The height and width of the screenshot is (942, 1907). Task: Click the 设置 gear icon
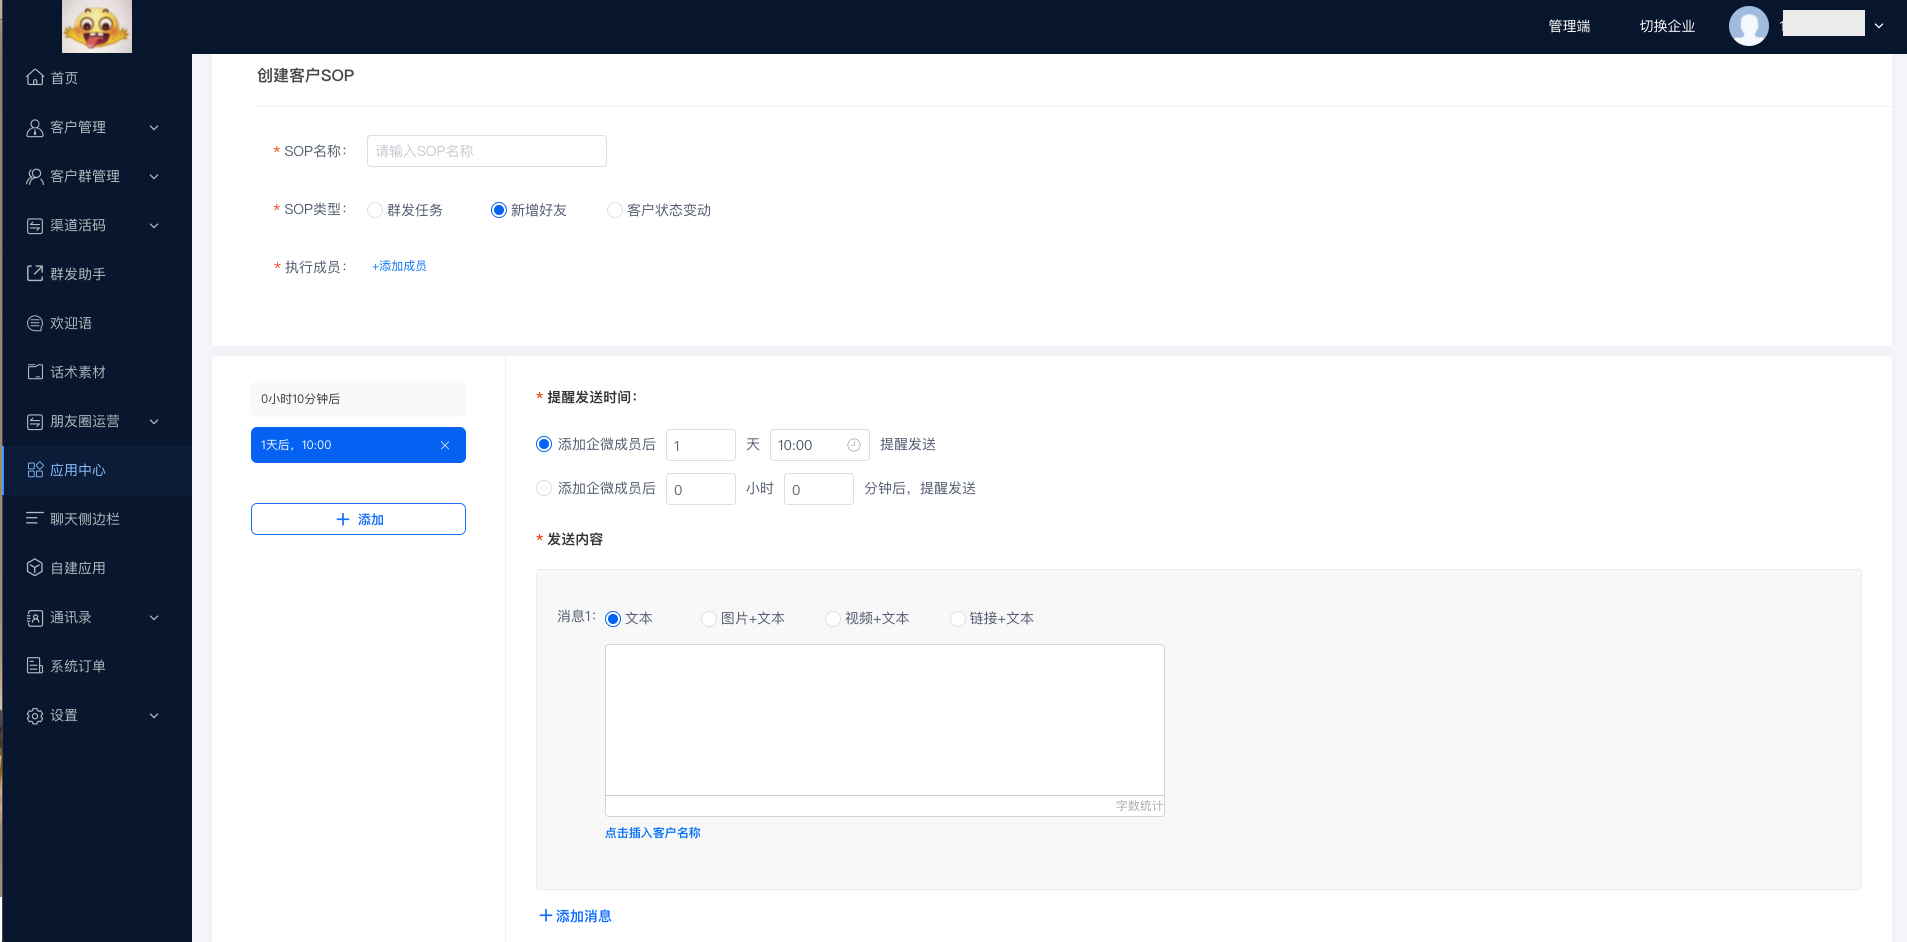click(35, 715)
